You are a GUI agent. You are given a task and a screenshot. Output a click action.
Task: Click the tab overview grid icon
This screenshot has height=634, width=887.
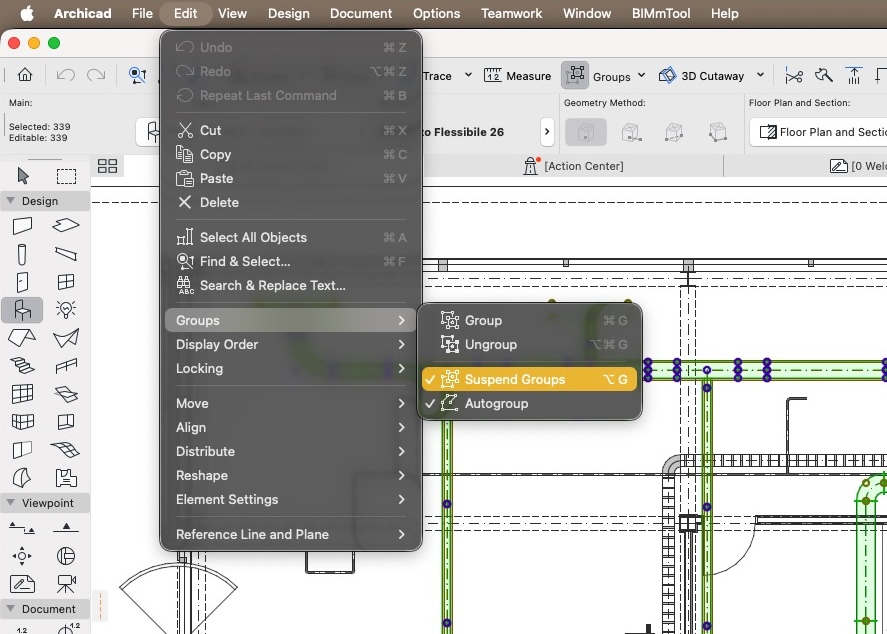[107, 166]
